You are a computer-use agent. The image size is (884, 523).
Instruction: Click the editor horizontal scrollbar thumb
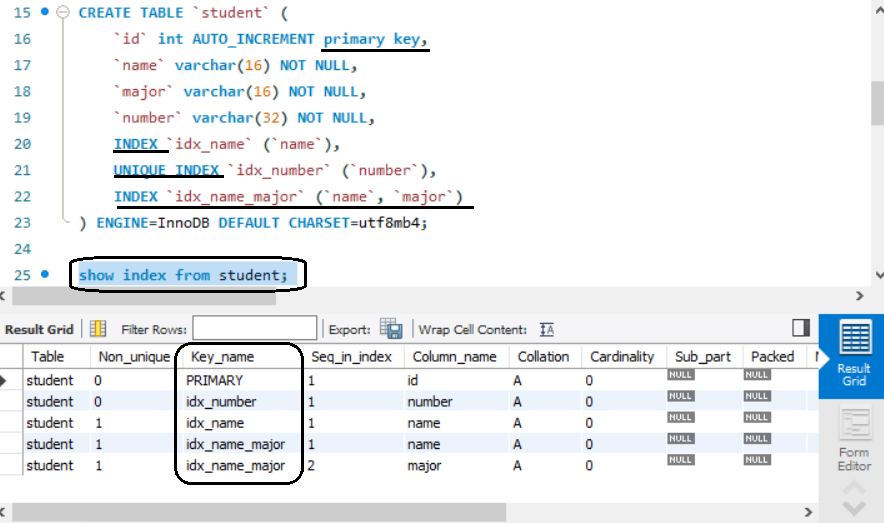[x=144, y=296]
